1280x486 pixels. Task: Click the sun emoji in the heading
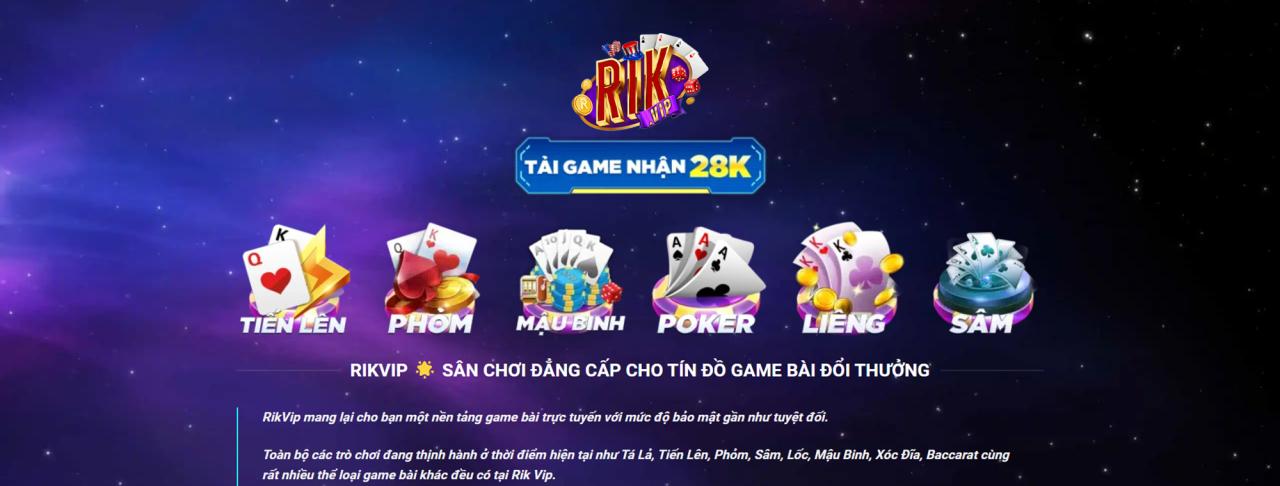click(x=425, y=370)
